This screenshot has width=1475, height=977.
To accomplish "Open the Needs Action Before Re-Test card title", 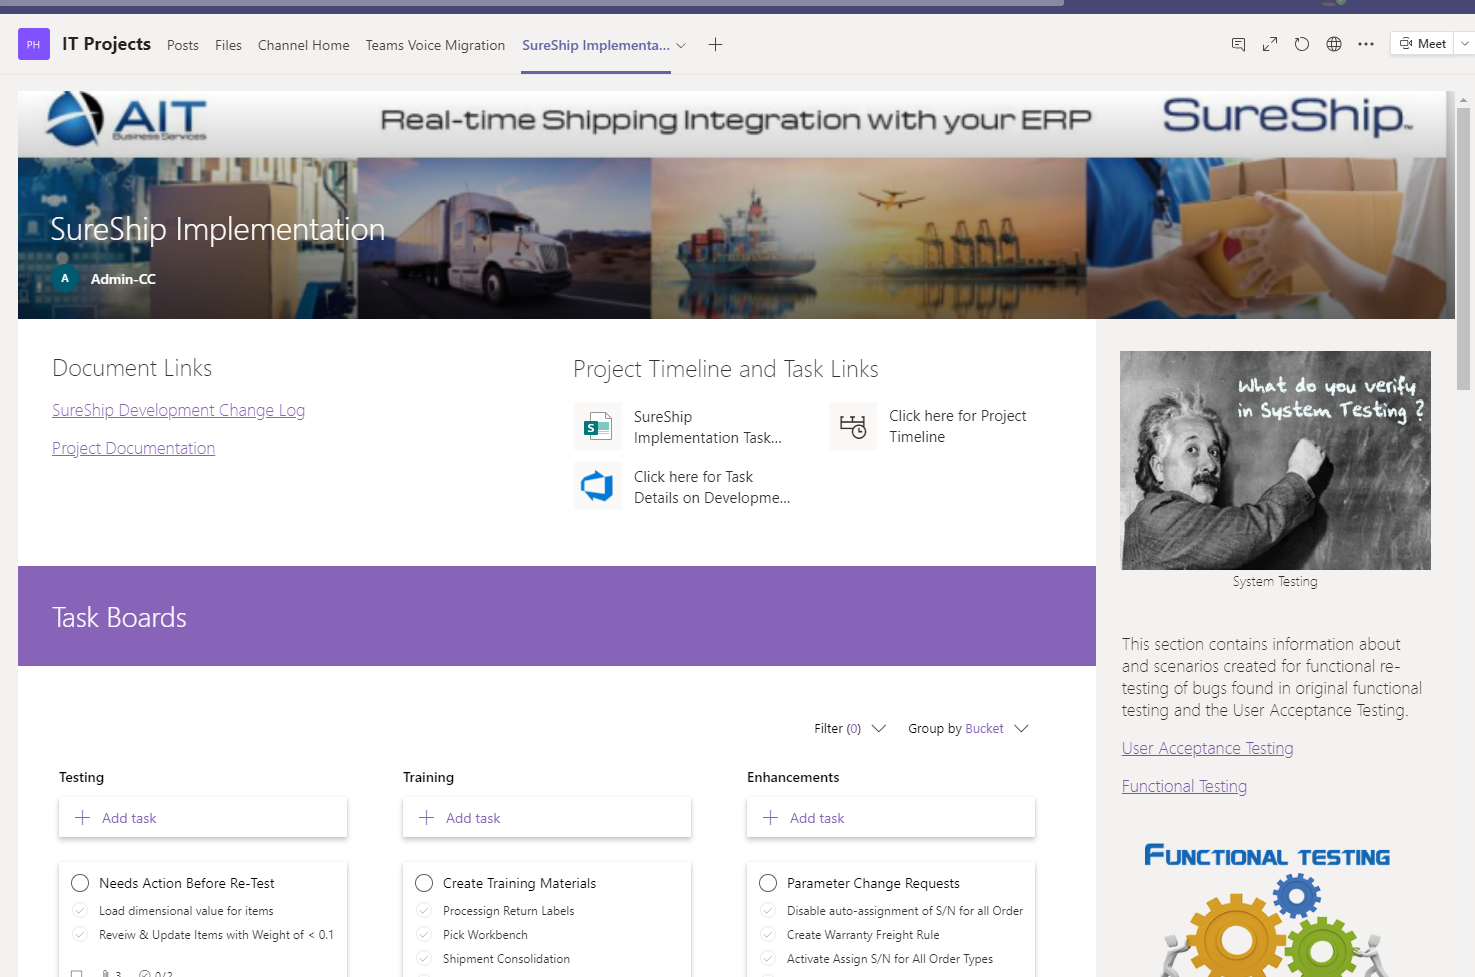I will [186, 883].
